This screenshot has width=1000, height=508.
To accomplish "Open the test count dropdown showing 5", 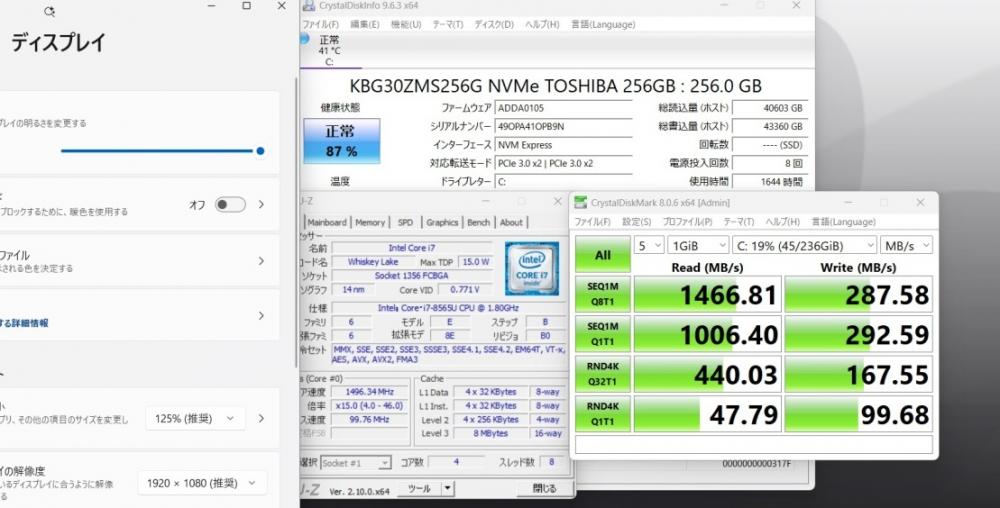I will coord(649,245).
